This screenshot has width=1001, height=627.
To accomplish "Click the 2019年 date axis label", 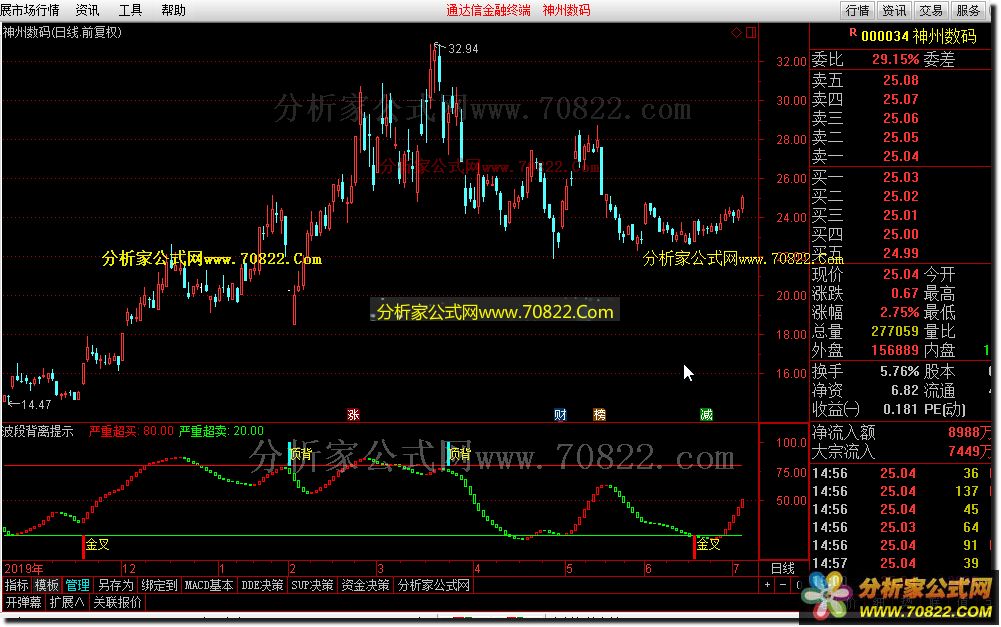I will [x=24, y=568].
